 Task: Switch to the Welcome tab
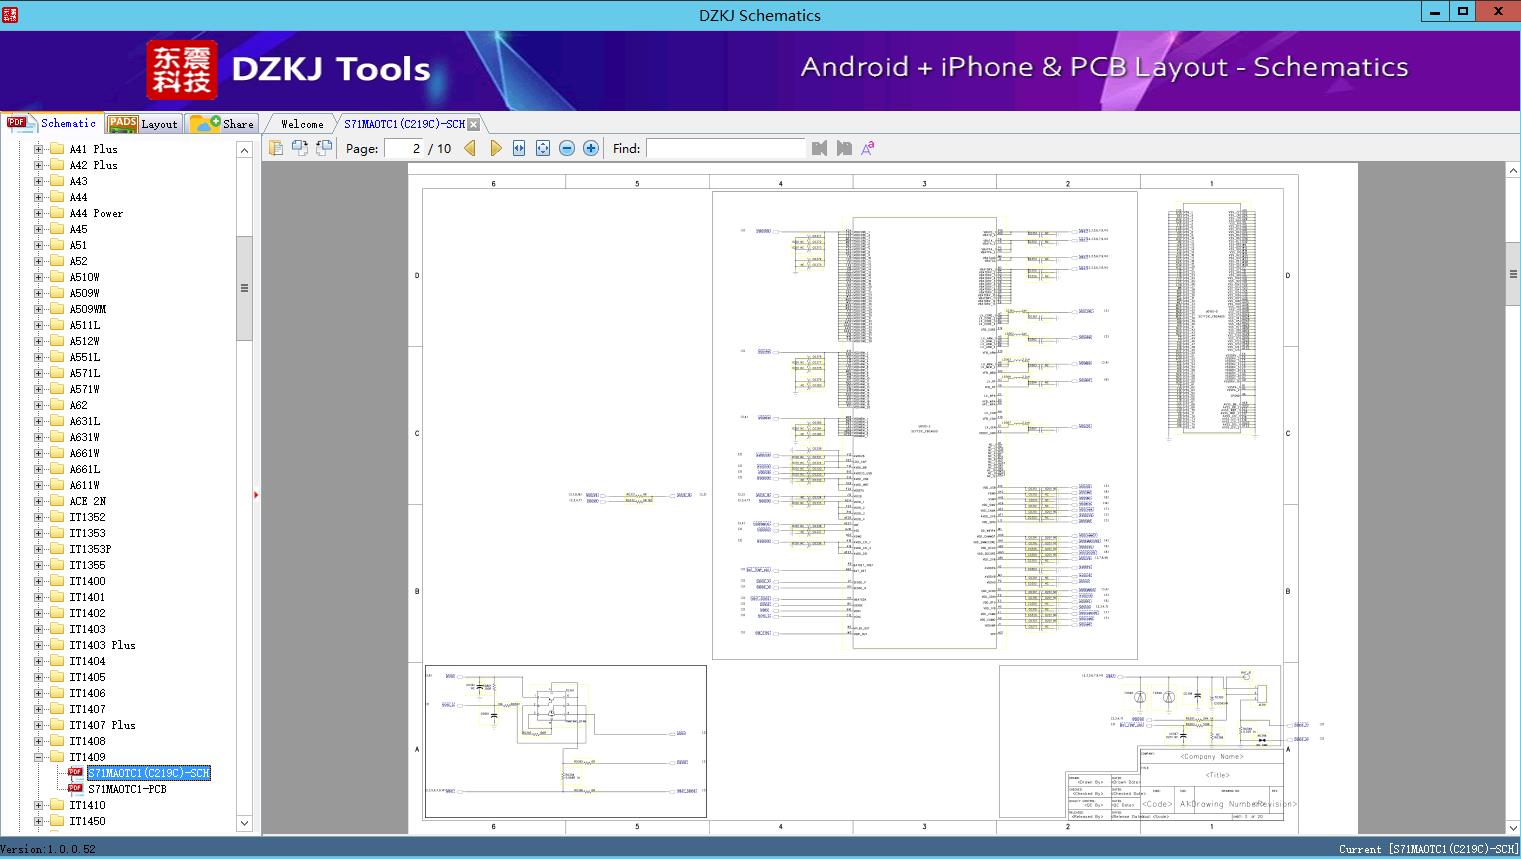(301, 124)
